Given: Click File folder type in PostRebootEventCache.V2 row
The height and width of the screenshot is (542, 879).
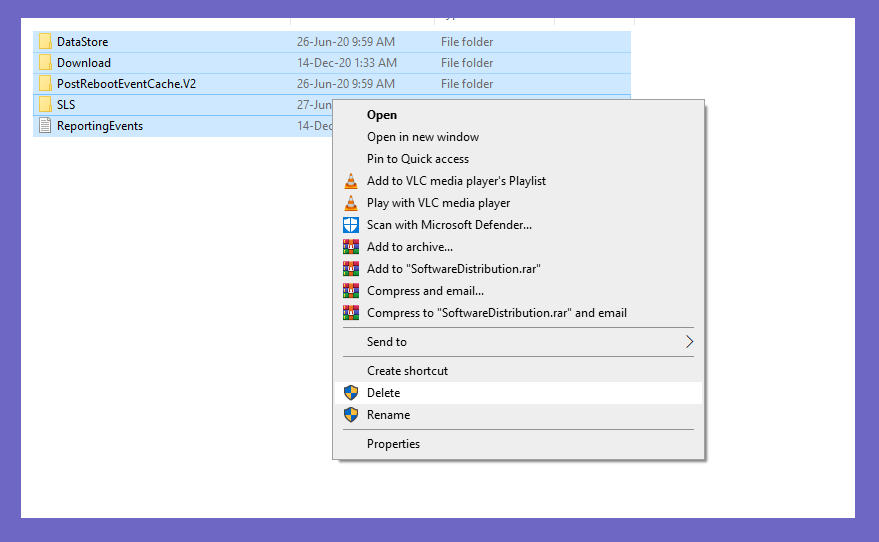Looking at the screenshot, I should pyautogui.click(x=466, y=84).
